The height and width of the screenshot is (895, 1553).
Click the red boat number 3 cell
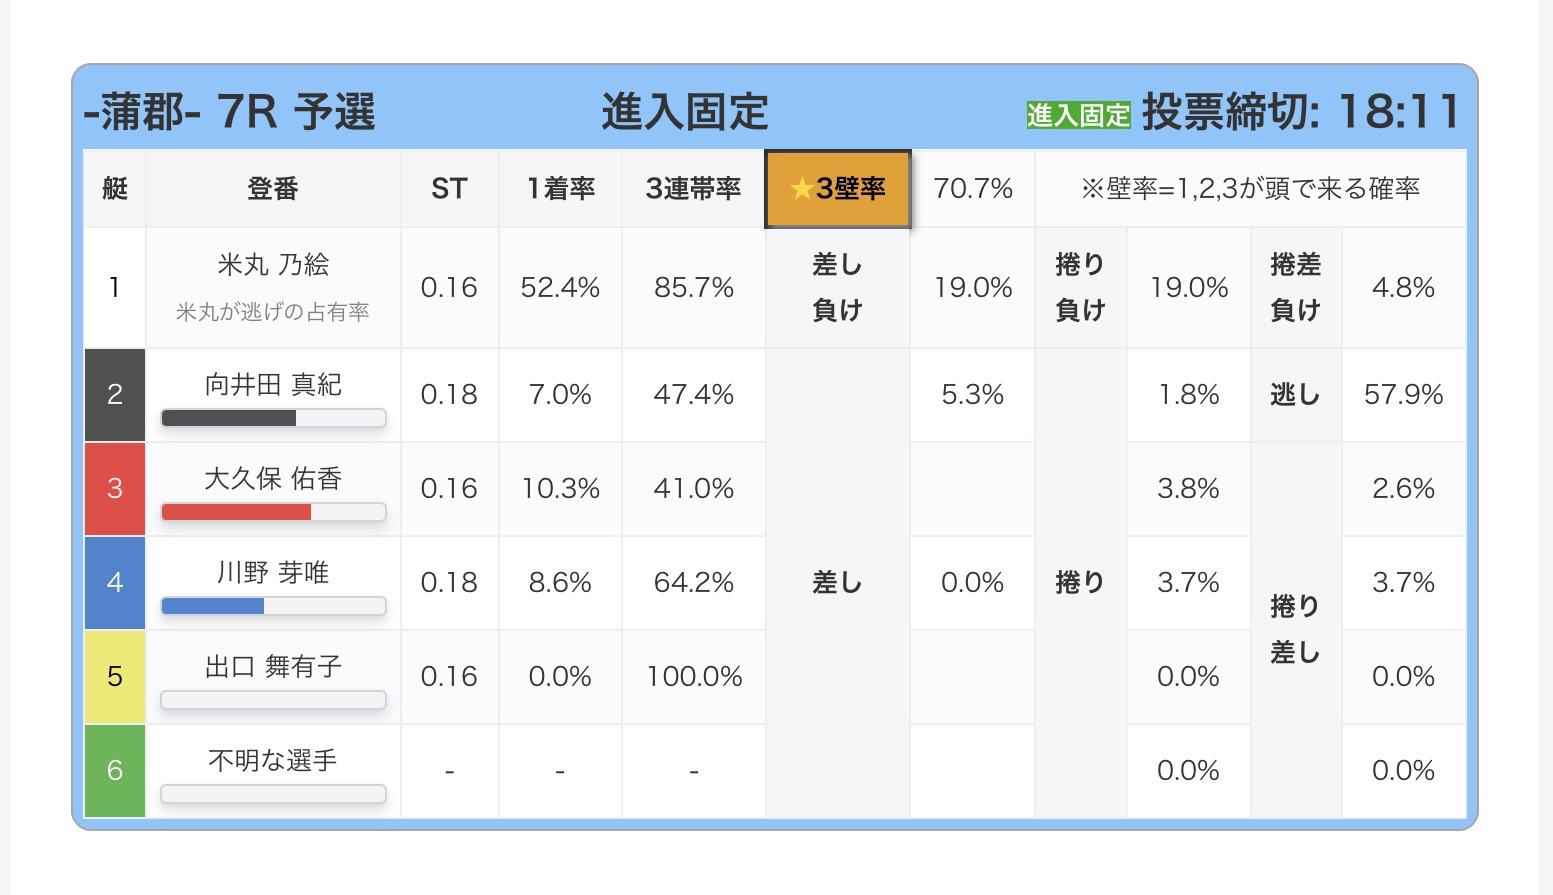click(115, 489)
